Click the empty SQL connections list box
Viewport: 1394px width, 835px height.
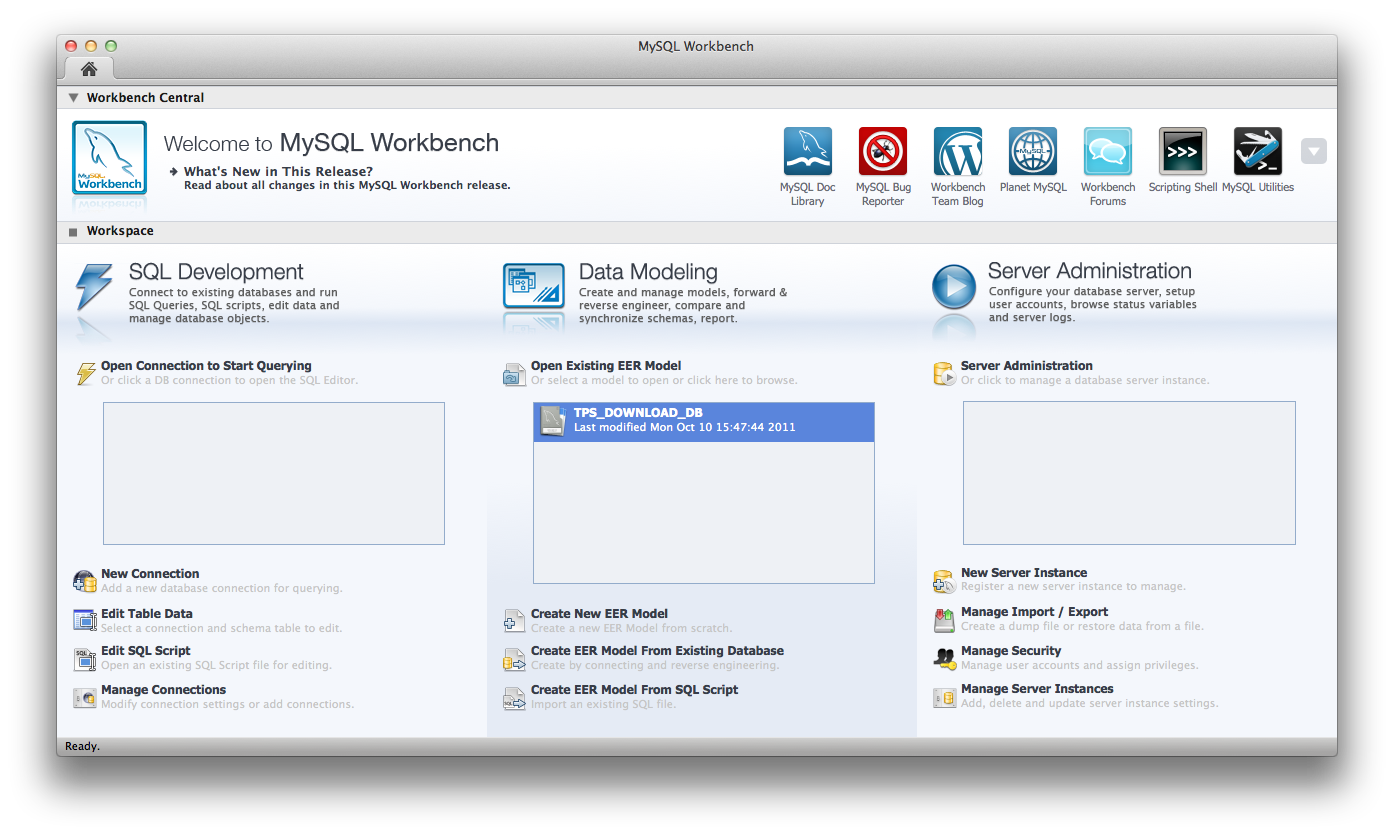274,473
